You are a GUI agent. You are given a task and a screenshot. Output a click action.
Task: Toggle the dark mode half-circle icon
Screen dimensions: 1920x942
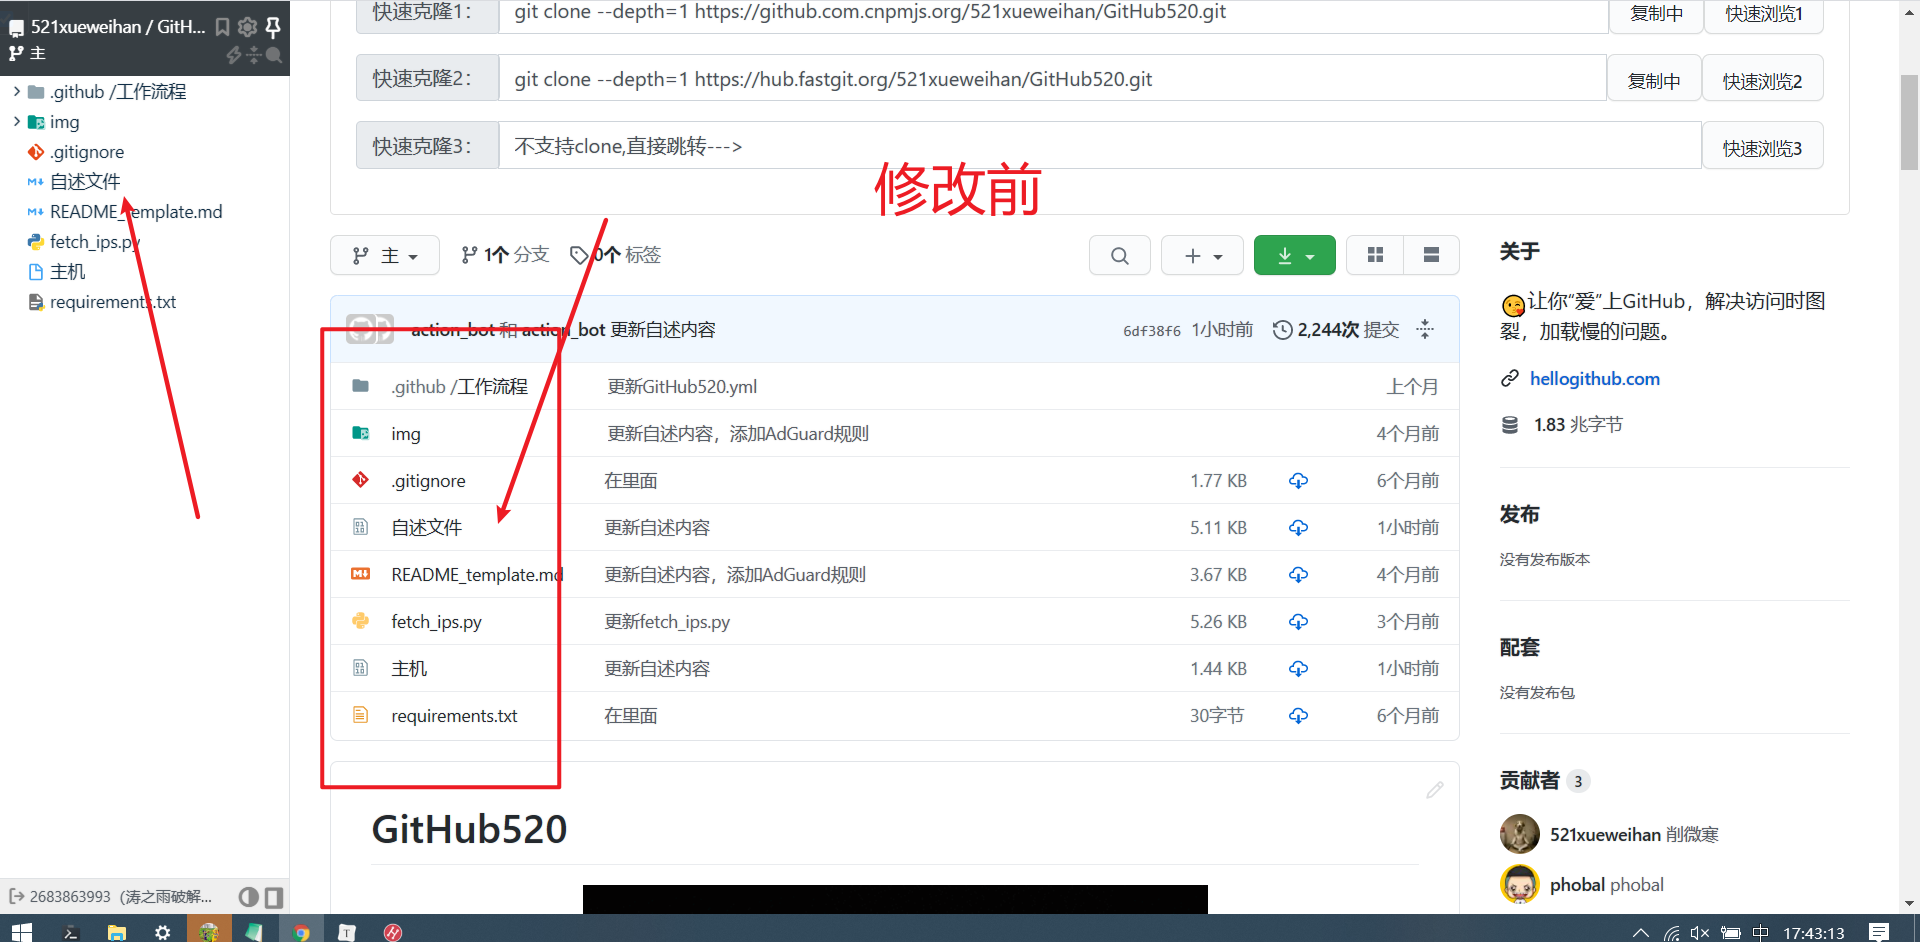[249, 897]
